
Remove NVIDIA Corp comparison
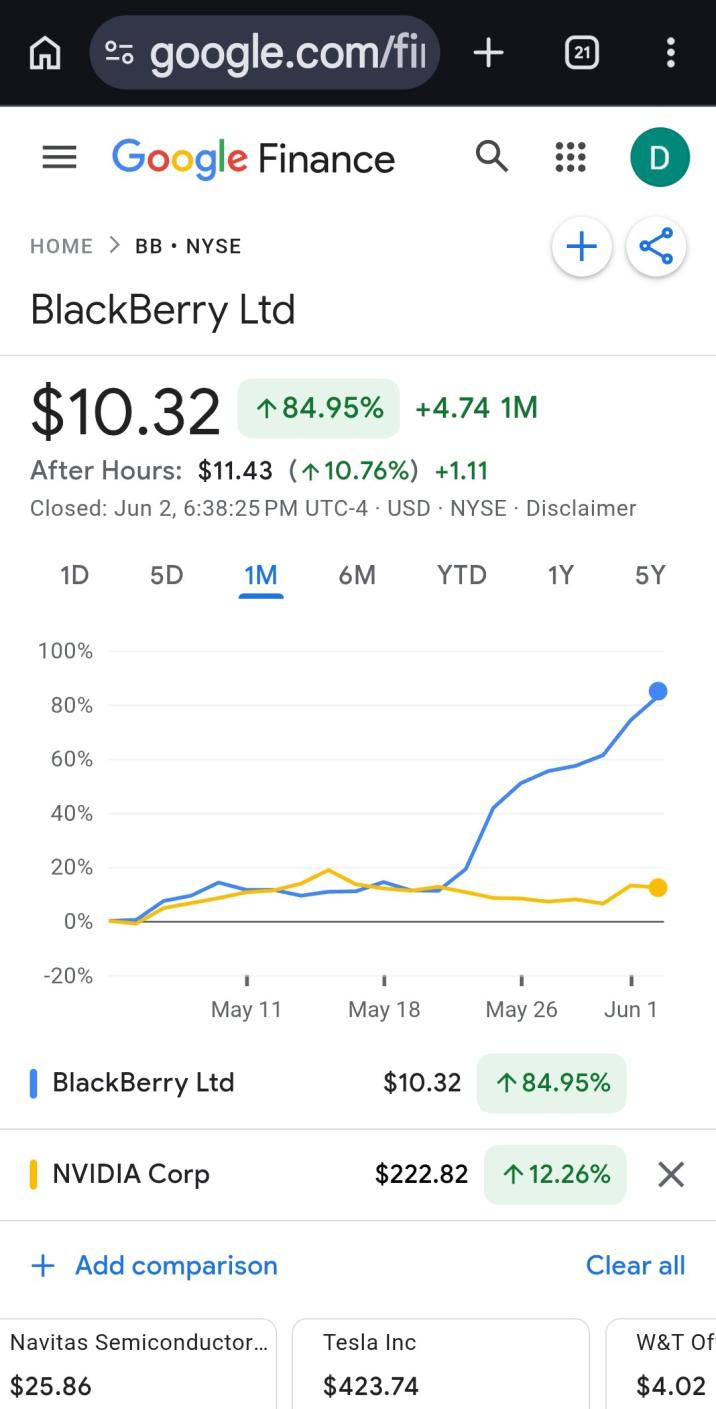(x=671, y=1175)
